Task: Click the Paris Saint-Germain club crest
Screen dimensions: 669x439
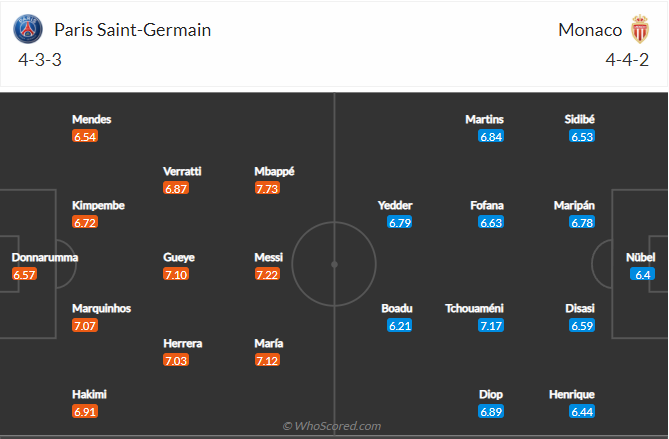Action: [28, 29]
